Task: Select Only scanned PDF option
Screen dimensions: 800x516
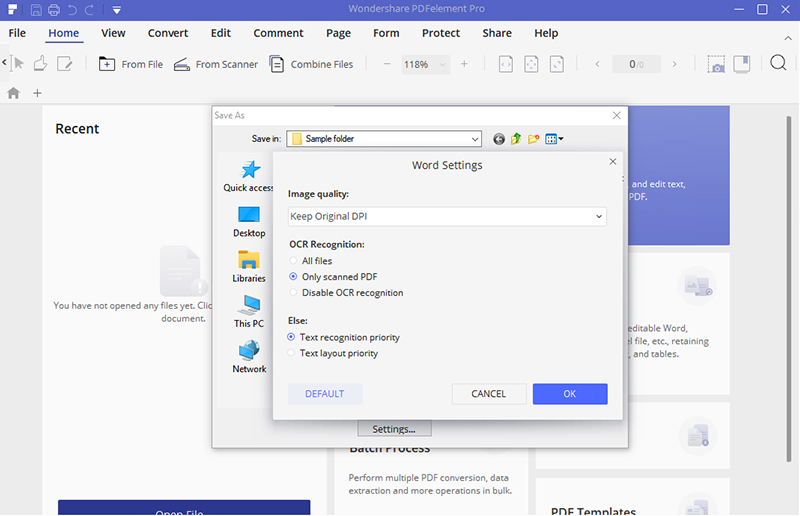Action: [x=333, y=277]
